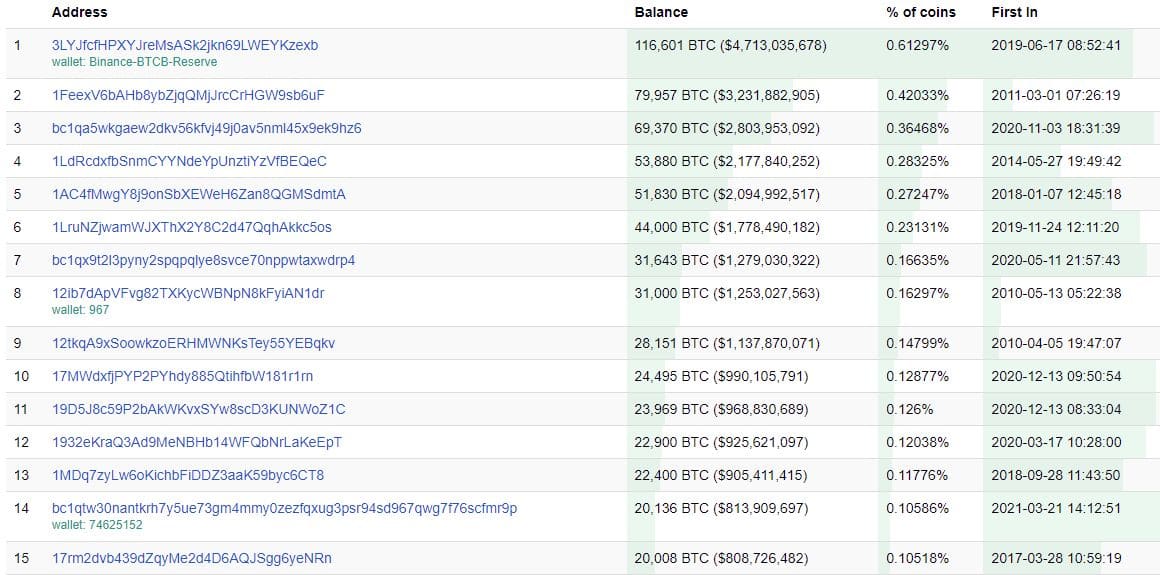Open address 1932eKraQ3Ad9MeNBHb14WFQbNrLaKeEpT

tap(197, 443)
